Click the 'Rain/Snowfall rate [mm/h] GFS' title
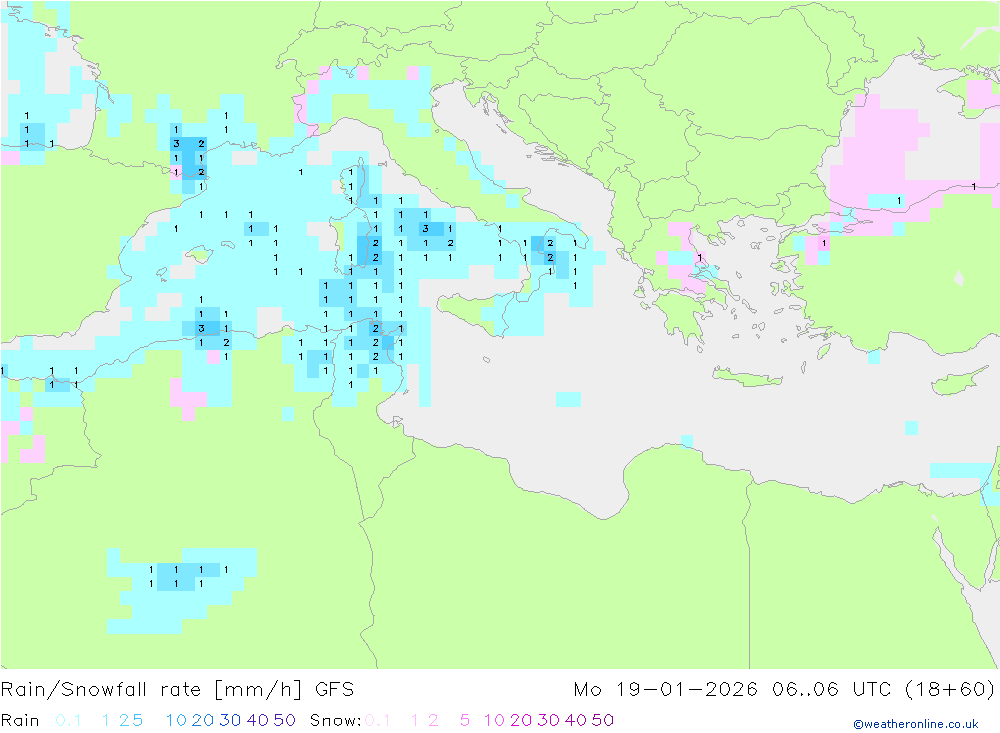 (x=177, y=689)
